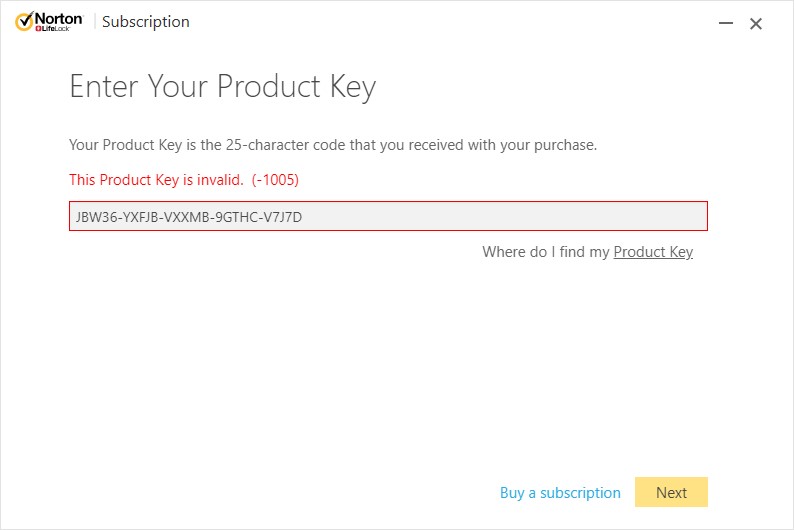Close the Subscription dialog with the X
The width and height of the screenshot is (794, 530).
[x=756, y=23]
